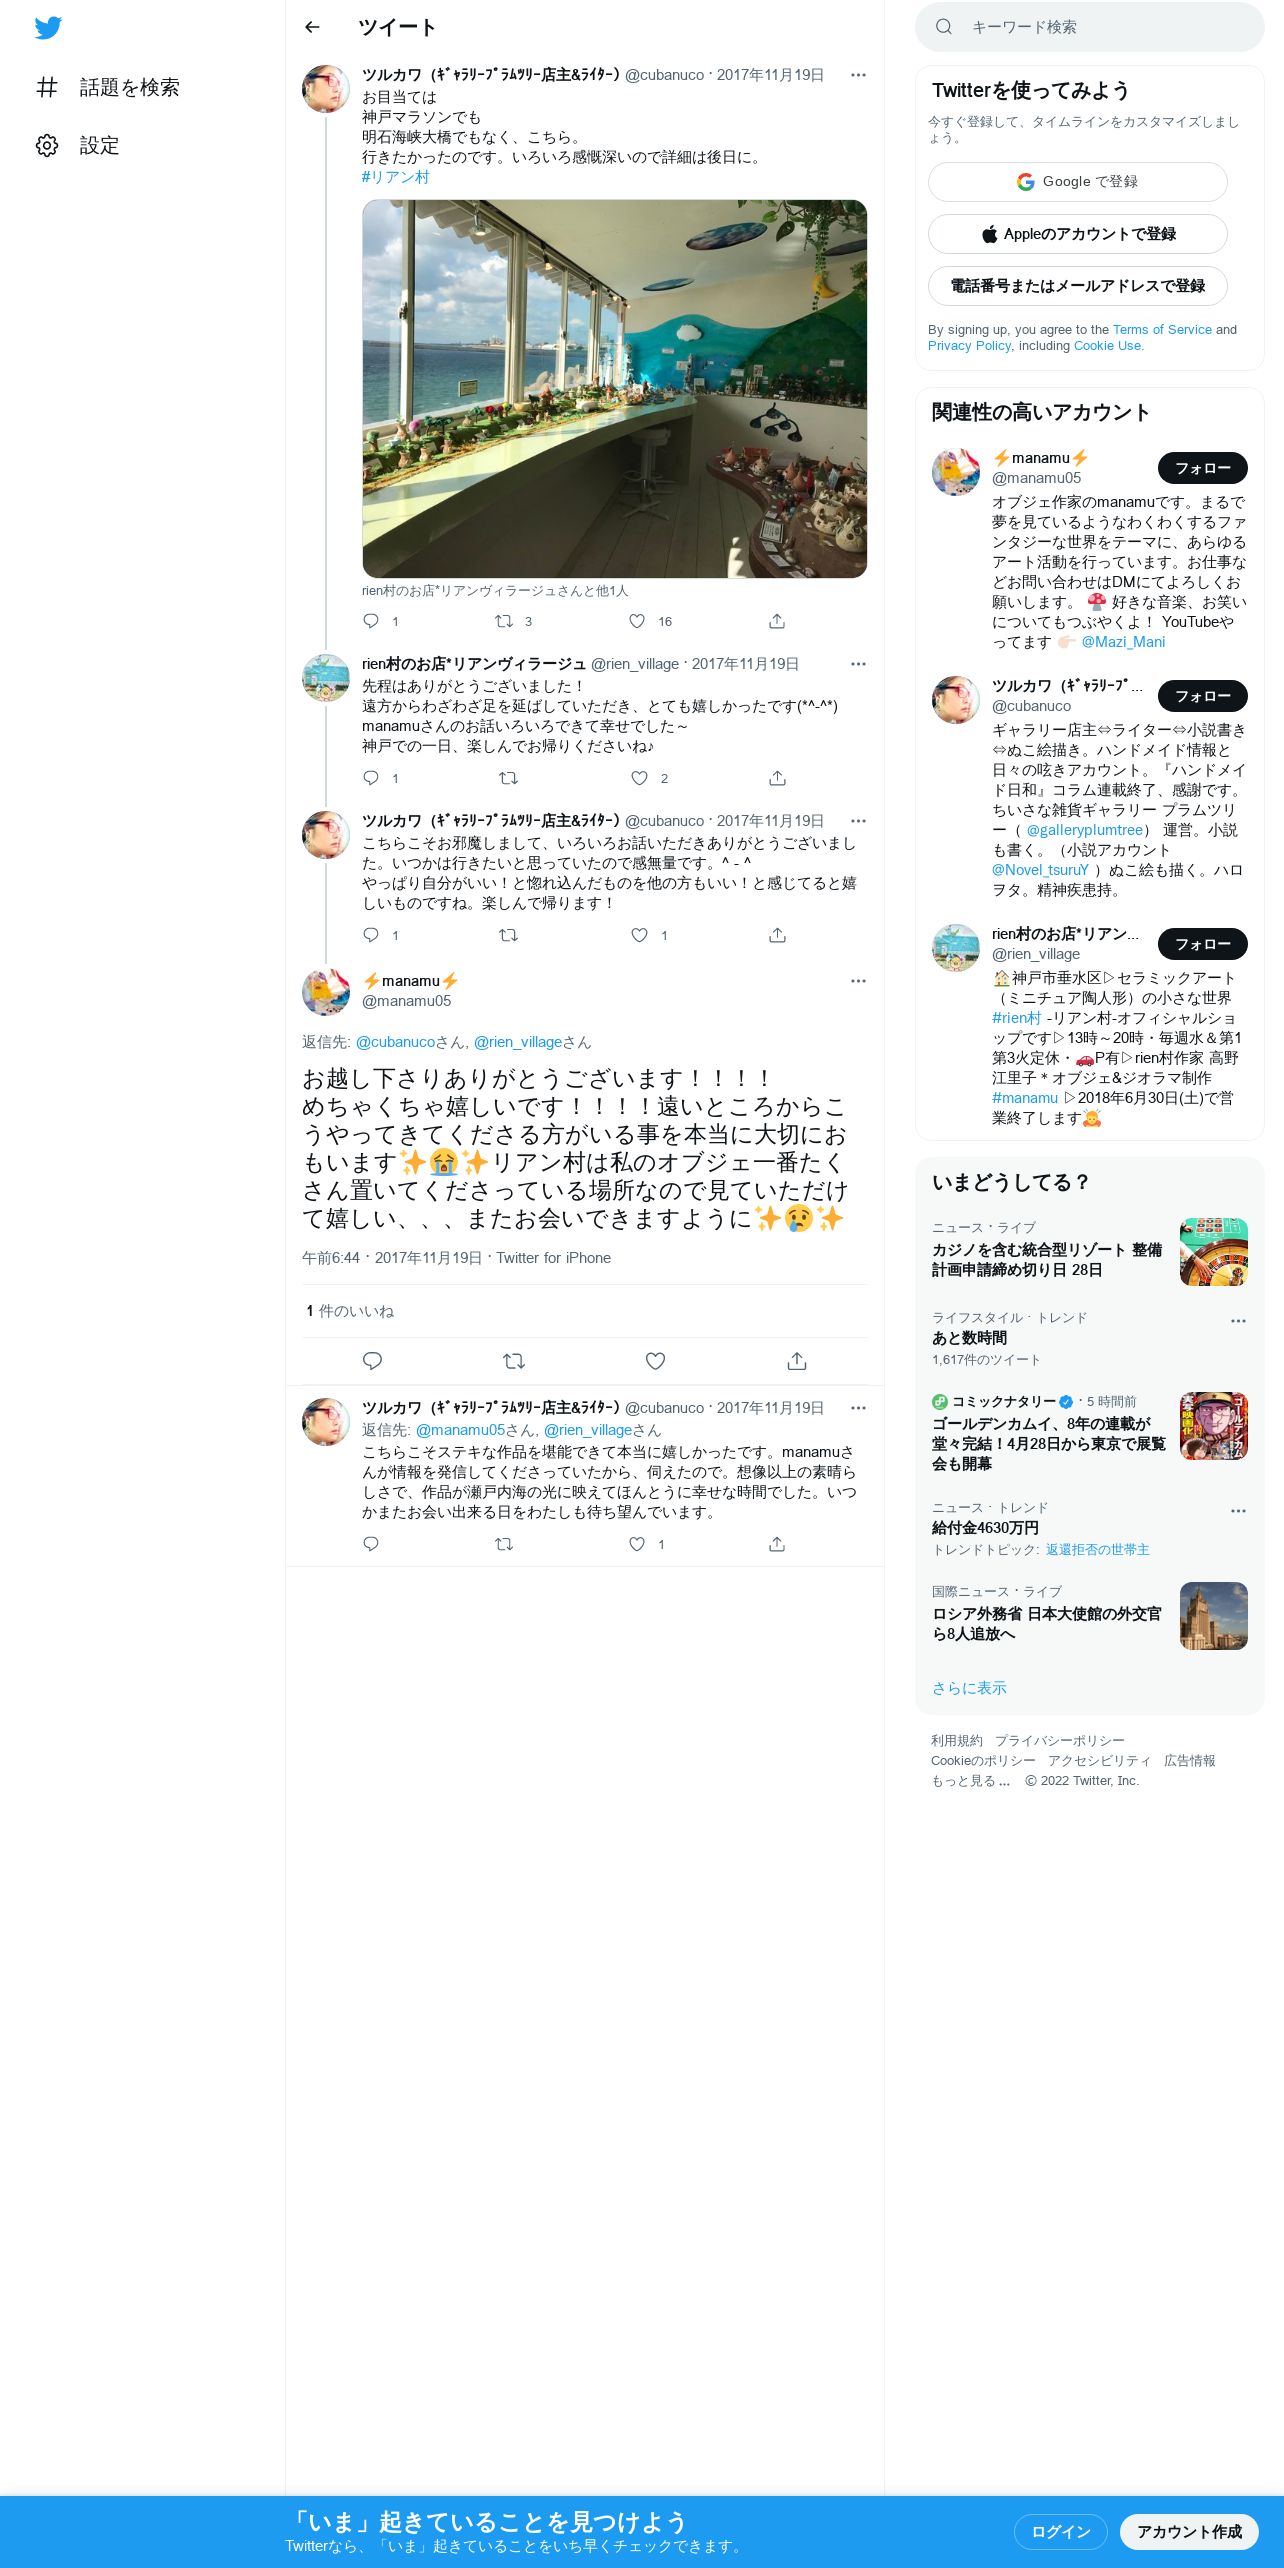The image size is (1284, 2568).
Task: Share the first tweet with photo
Action: click(x=777, y=621)
